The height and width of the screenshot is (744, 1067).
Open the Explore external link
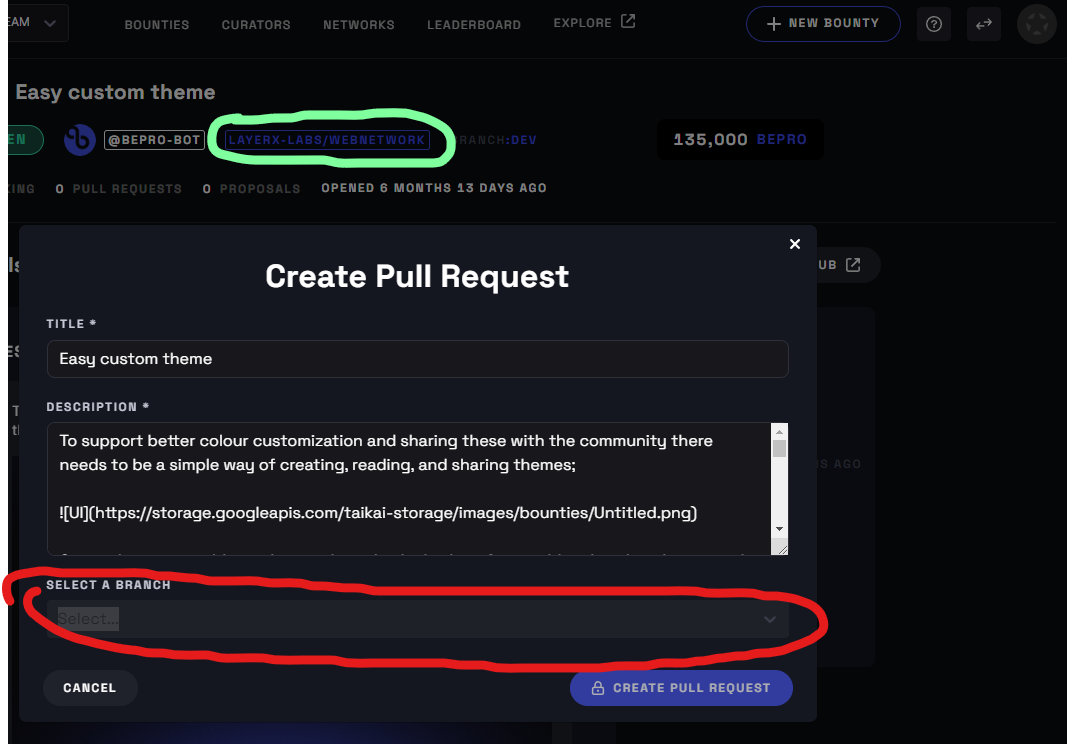(594, 22)
